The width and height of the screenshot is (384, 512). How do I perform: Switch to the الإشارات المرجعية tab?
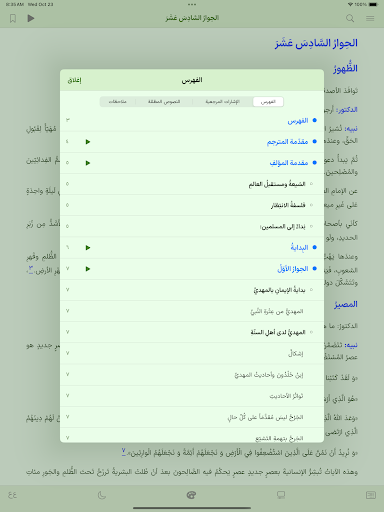click(222, 102)
